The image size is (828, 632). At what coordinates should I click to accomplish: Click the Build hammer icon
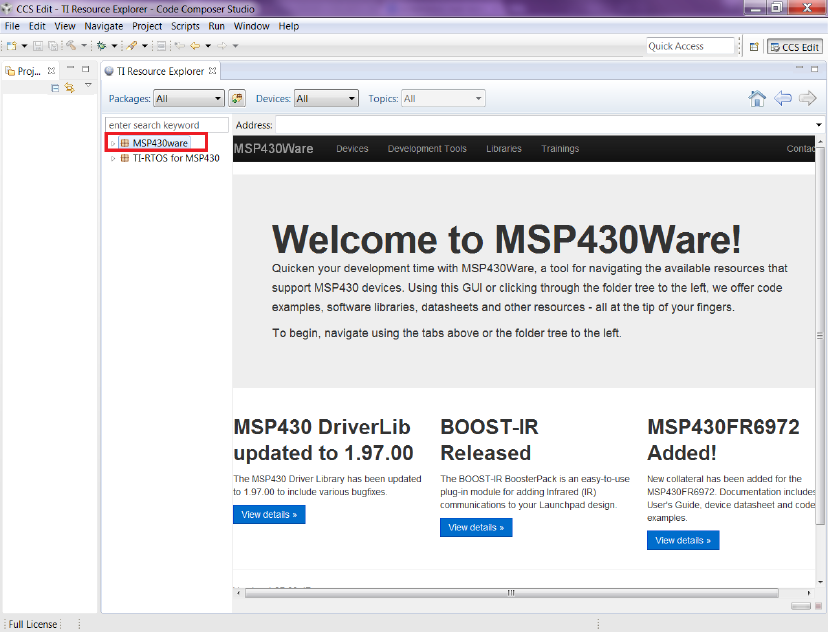pyautogui.click(x=71, y=45)
